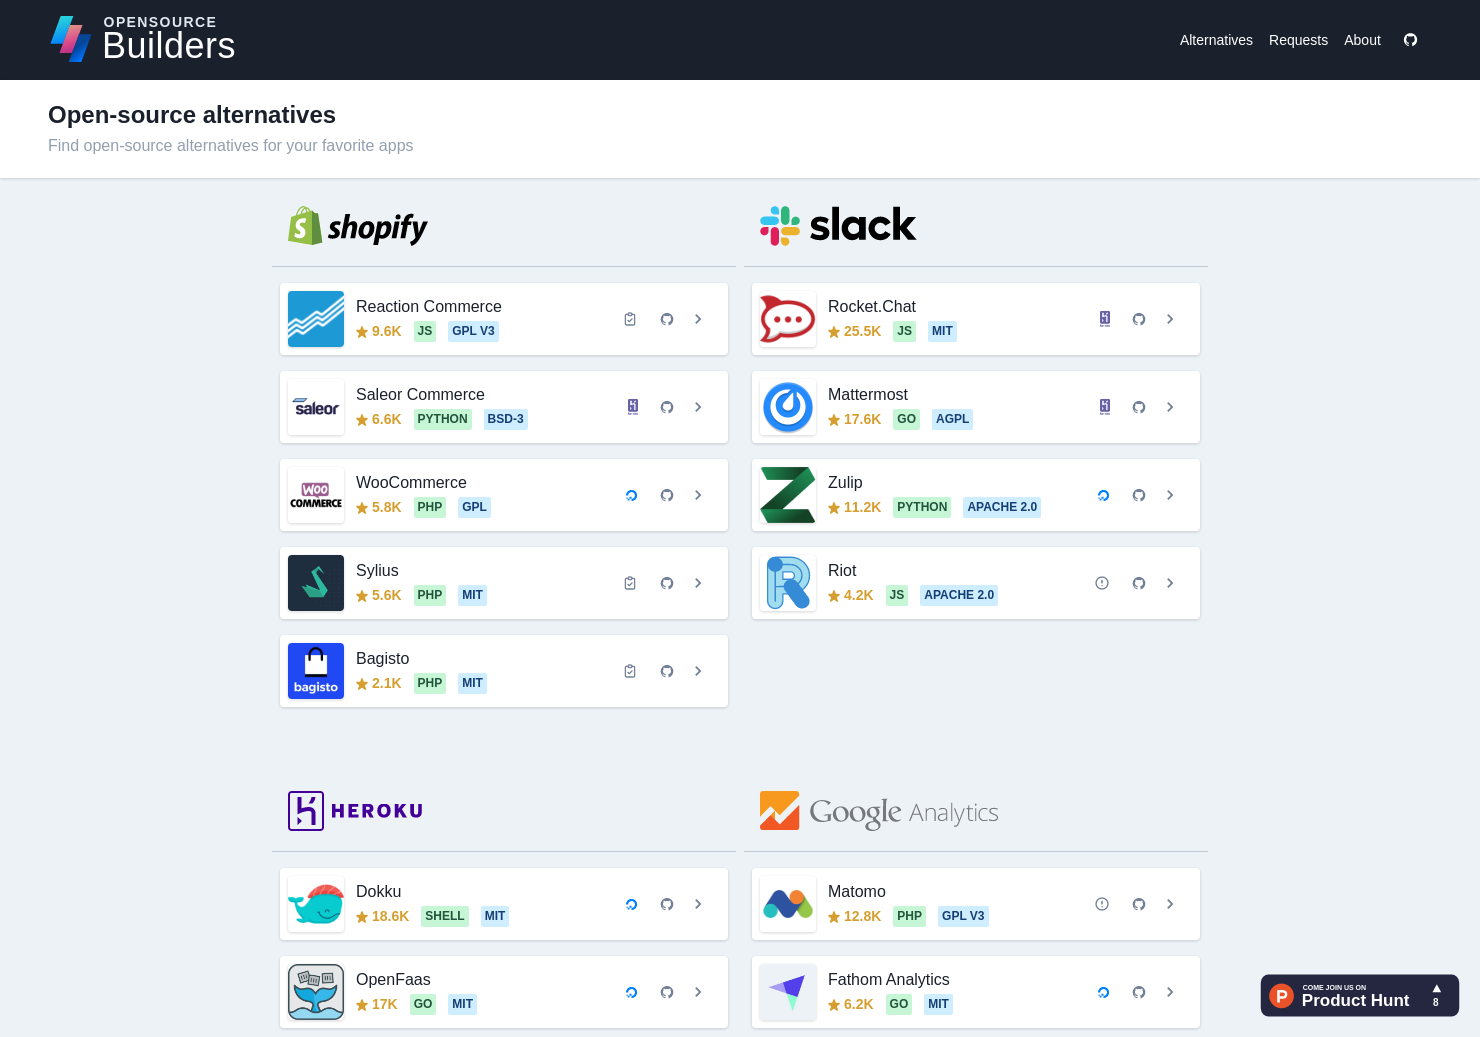Click the Matomo logo thumbnail
The image size is (1480, 1037).
coord(788,904)
